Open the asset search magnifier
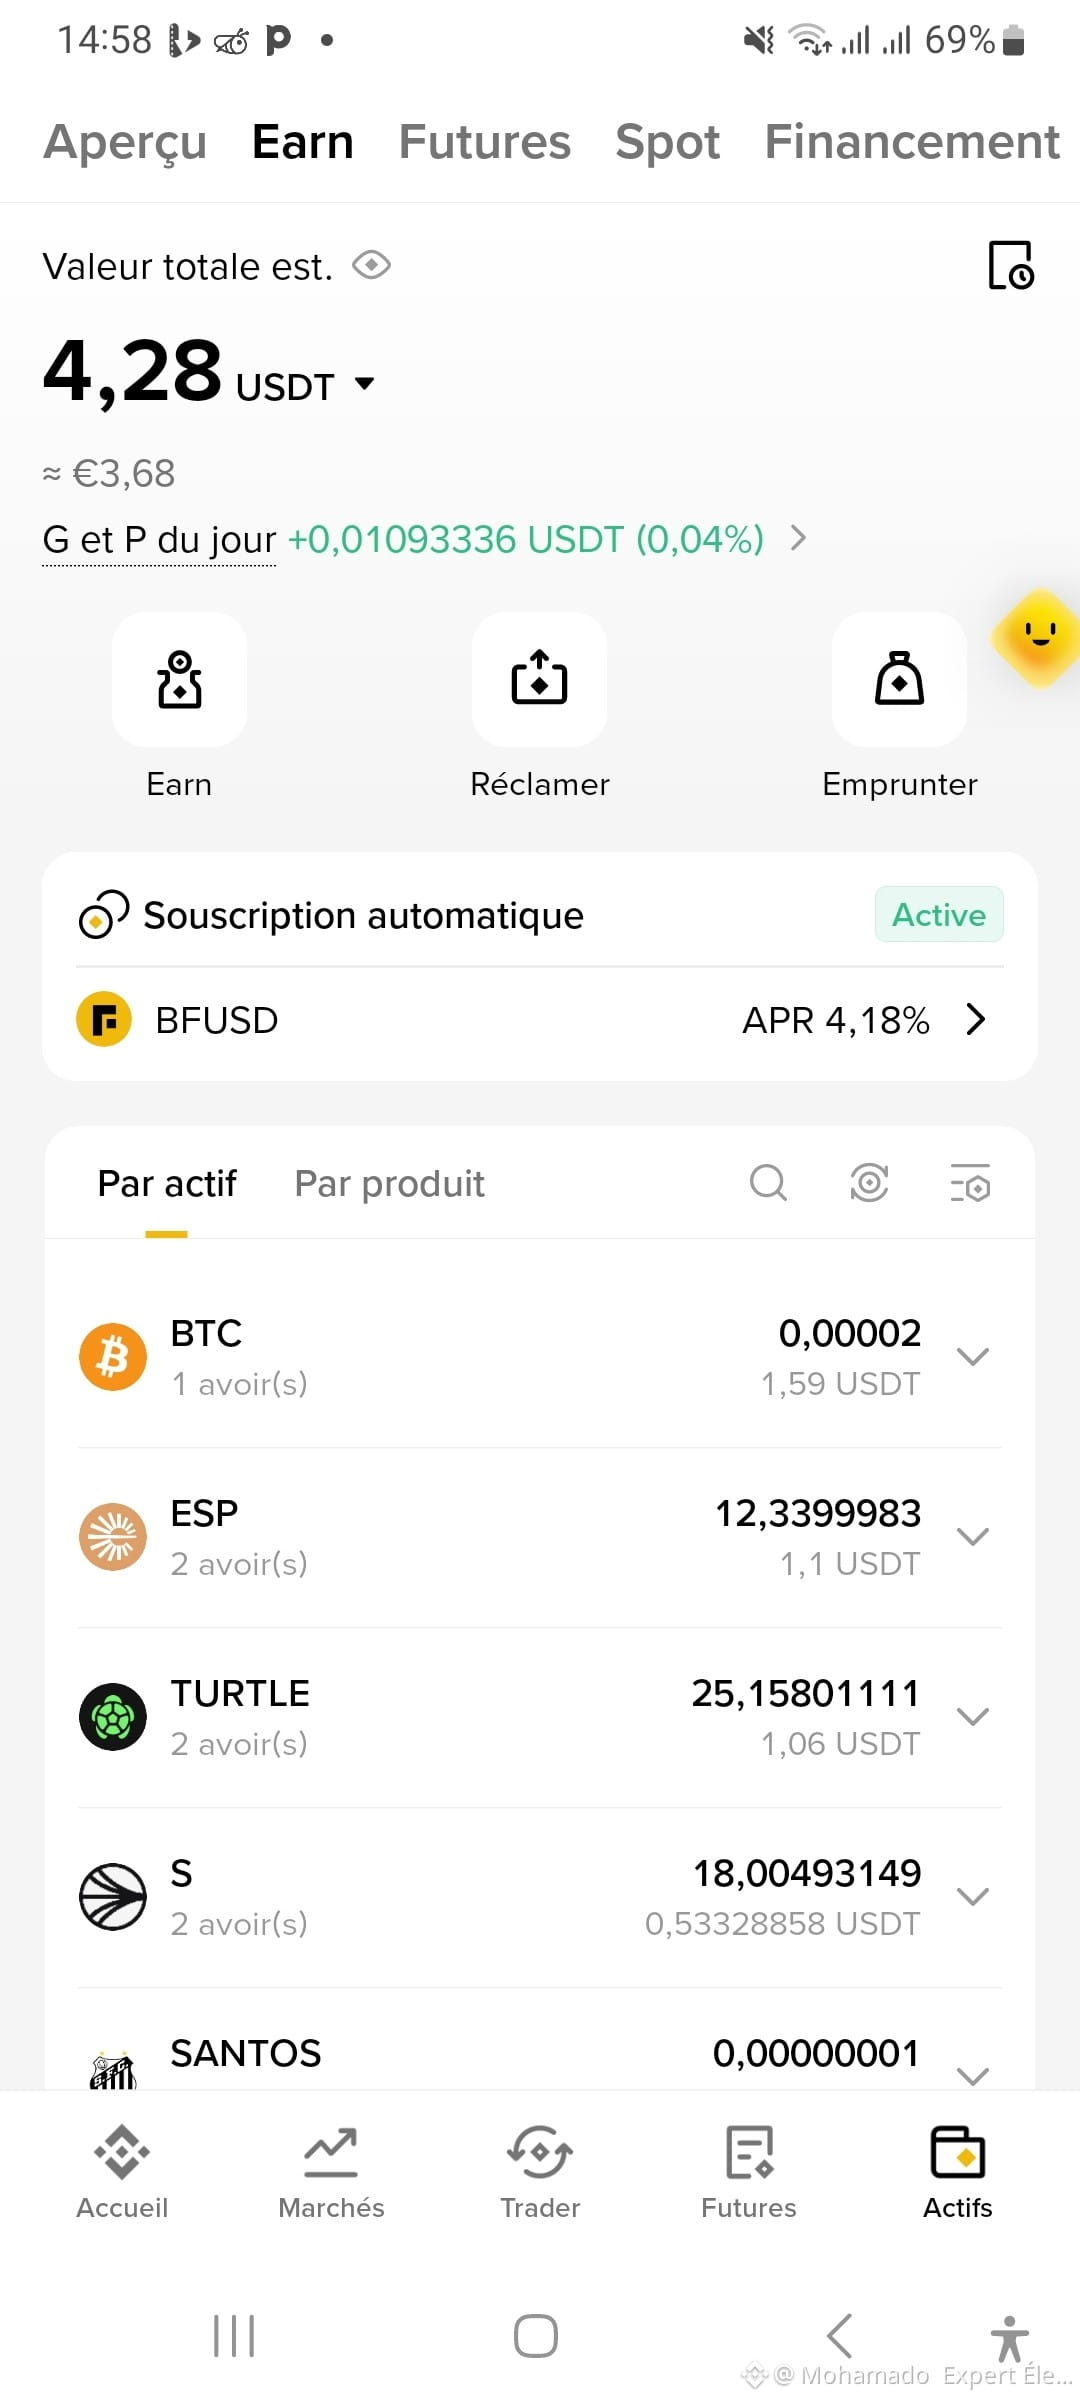 click(x=768, y=1183)
